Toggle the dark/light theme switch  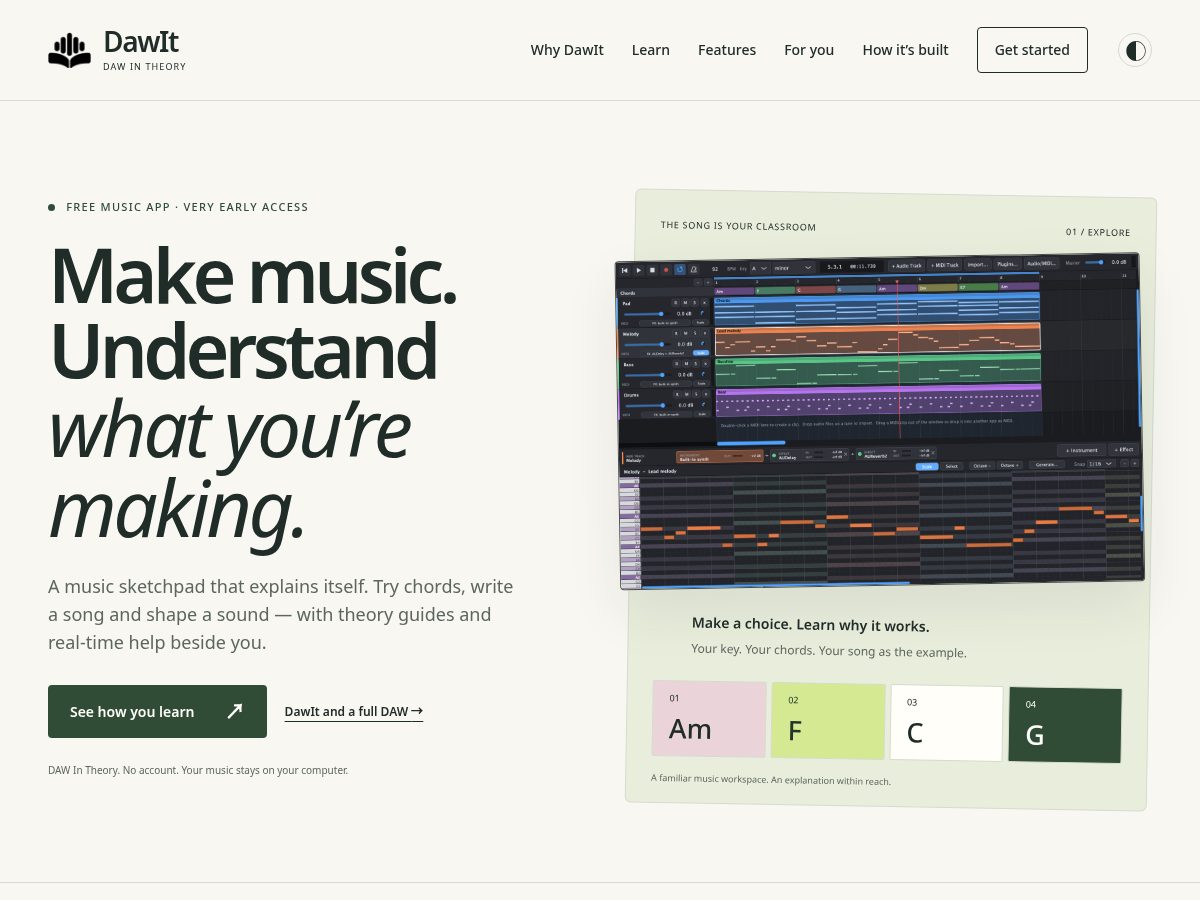[1135, 50]
